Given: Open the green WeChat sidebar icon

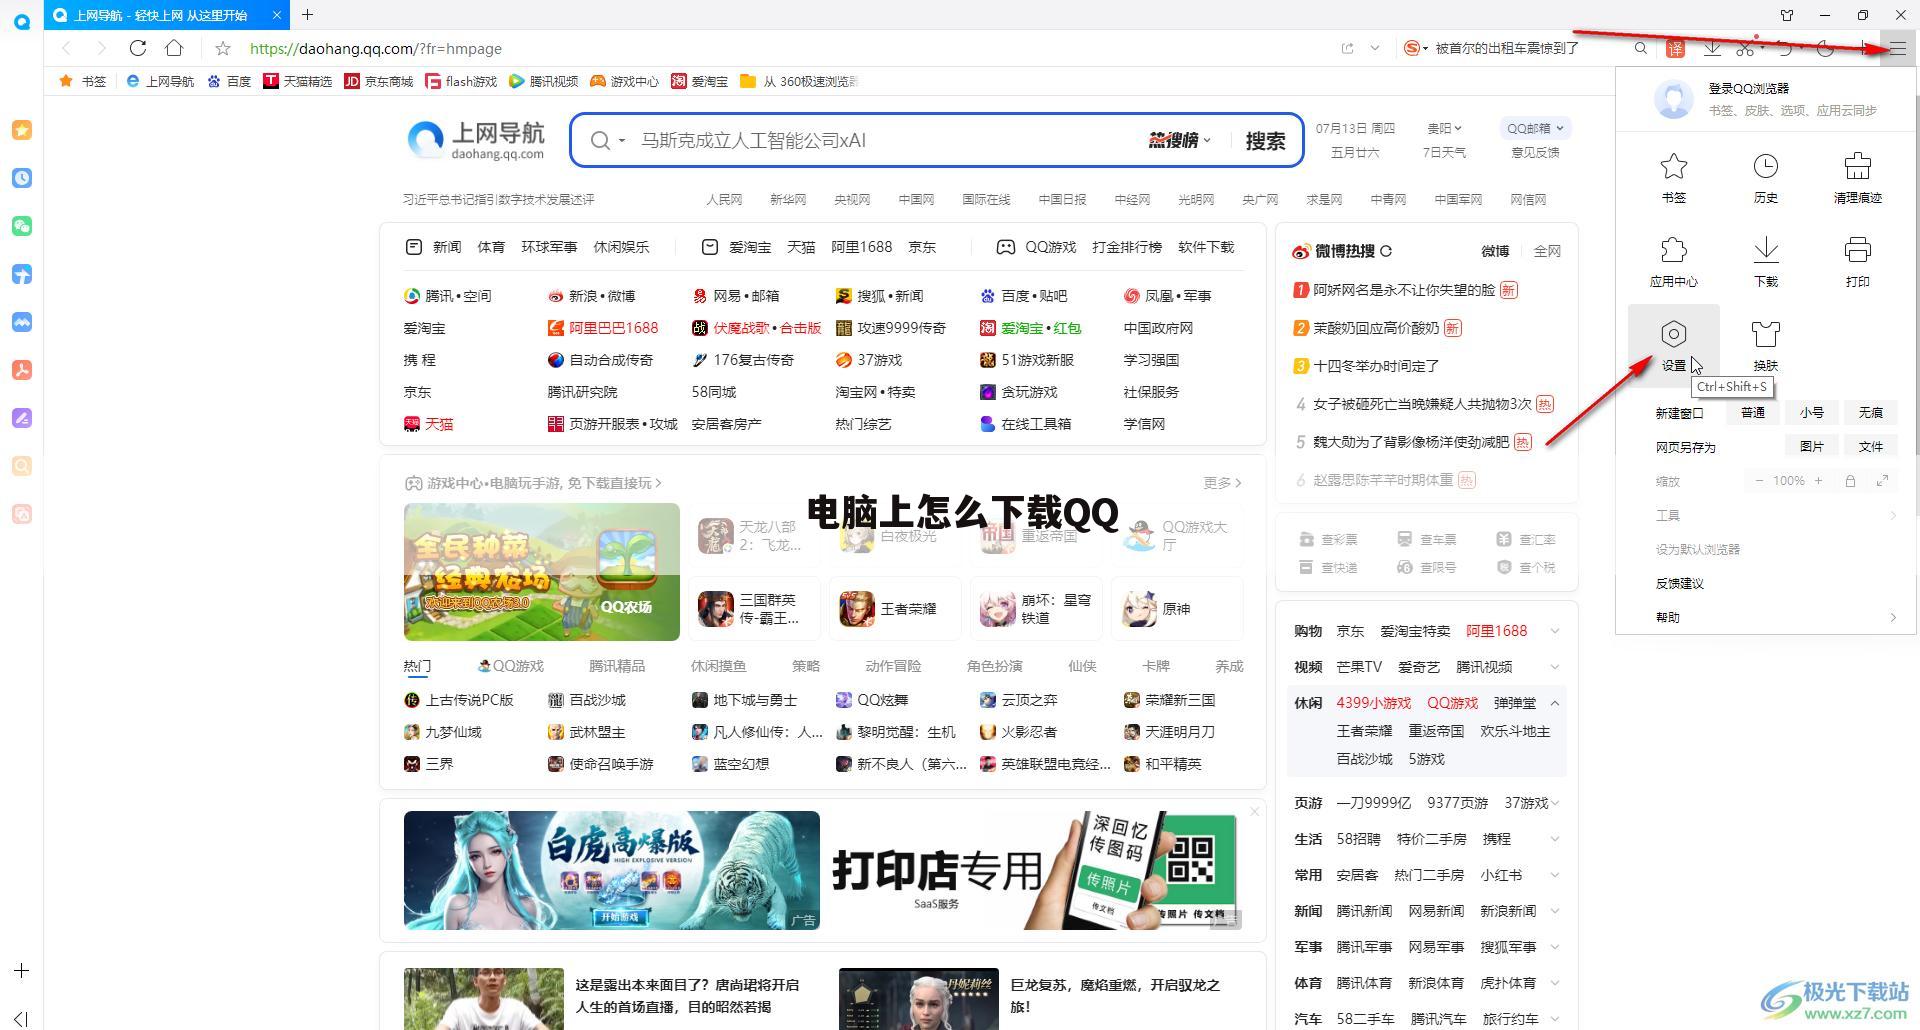Looking at the screenshot, I should click(x=22, y=226).
